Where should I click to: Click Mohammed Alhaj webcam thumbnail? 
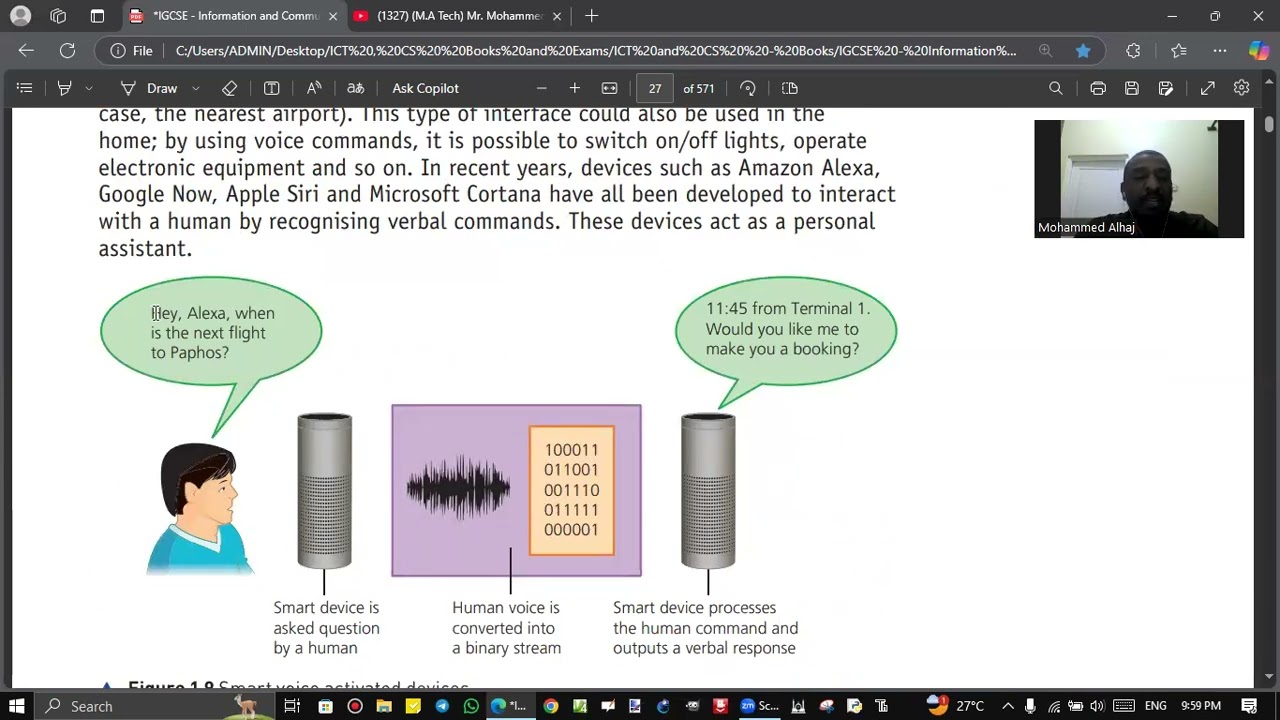click(1139, 178)
